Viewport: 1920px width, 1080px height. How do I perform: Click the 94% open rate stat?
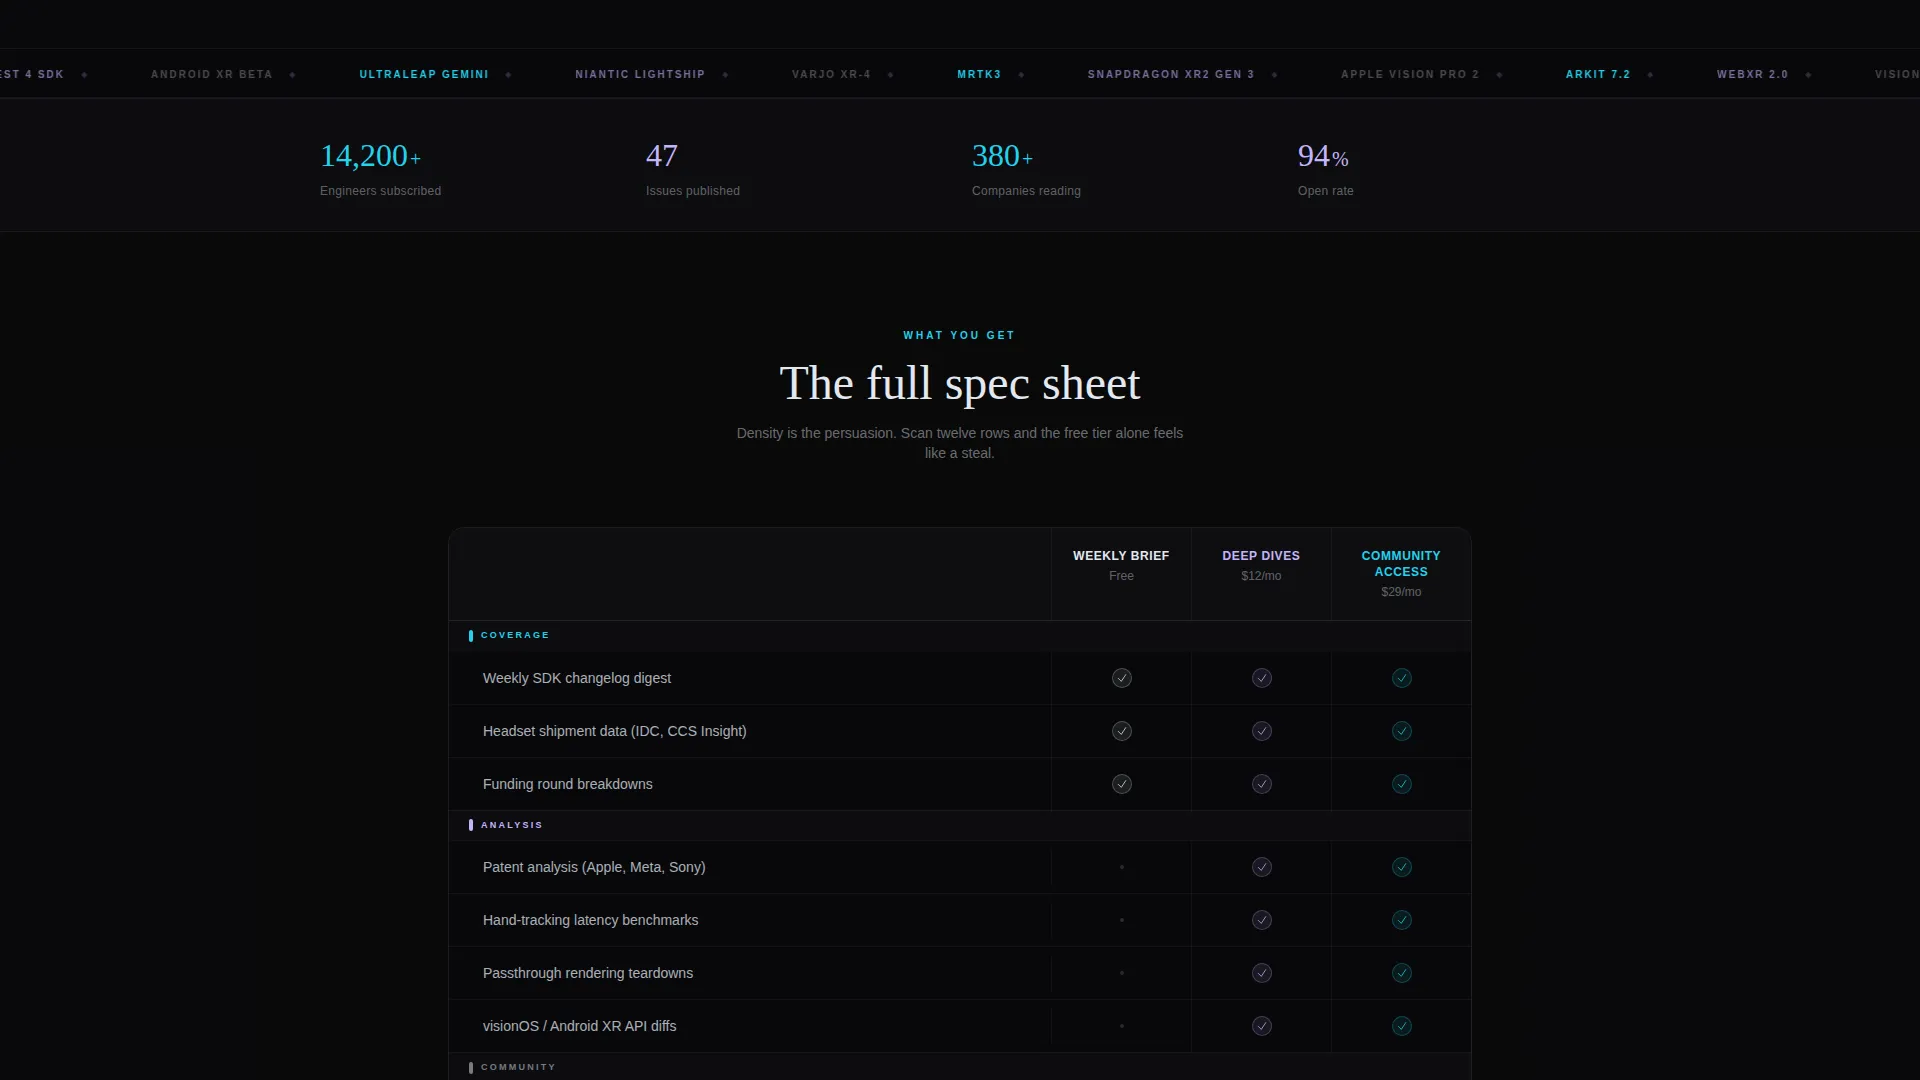1325,168
